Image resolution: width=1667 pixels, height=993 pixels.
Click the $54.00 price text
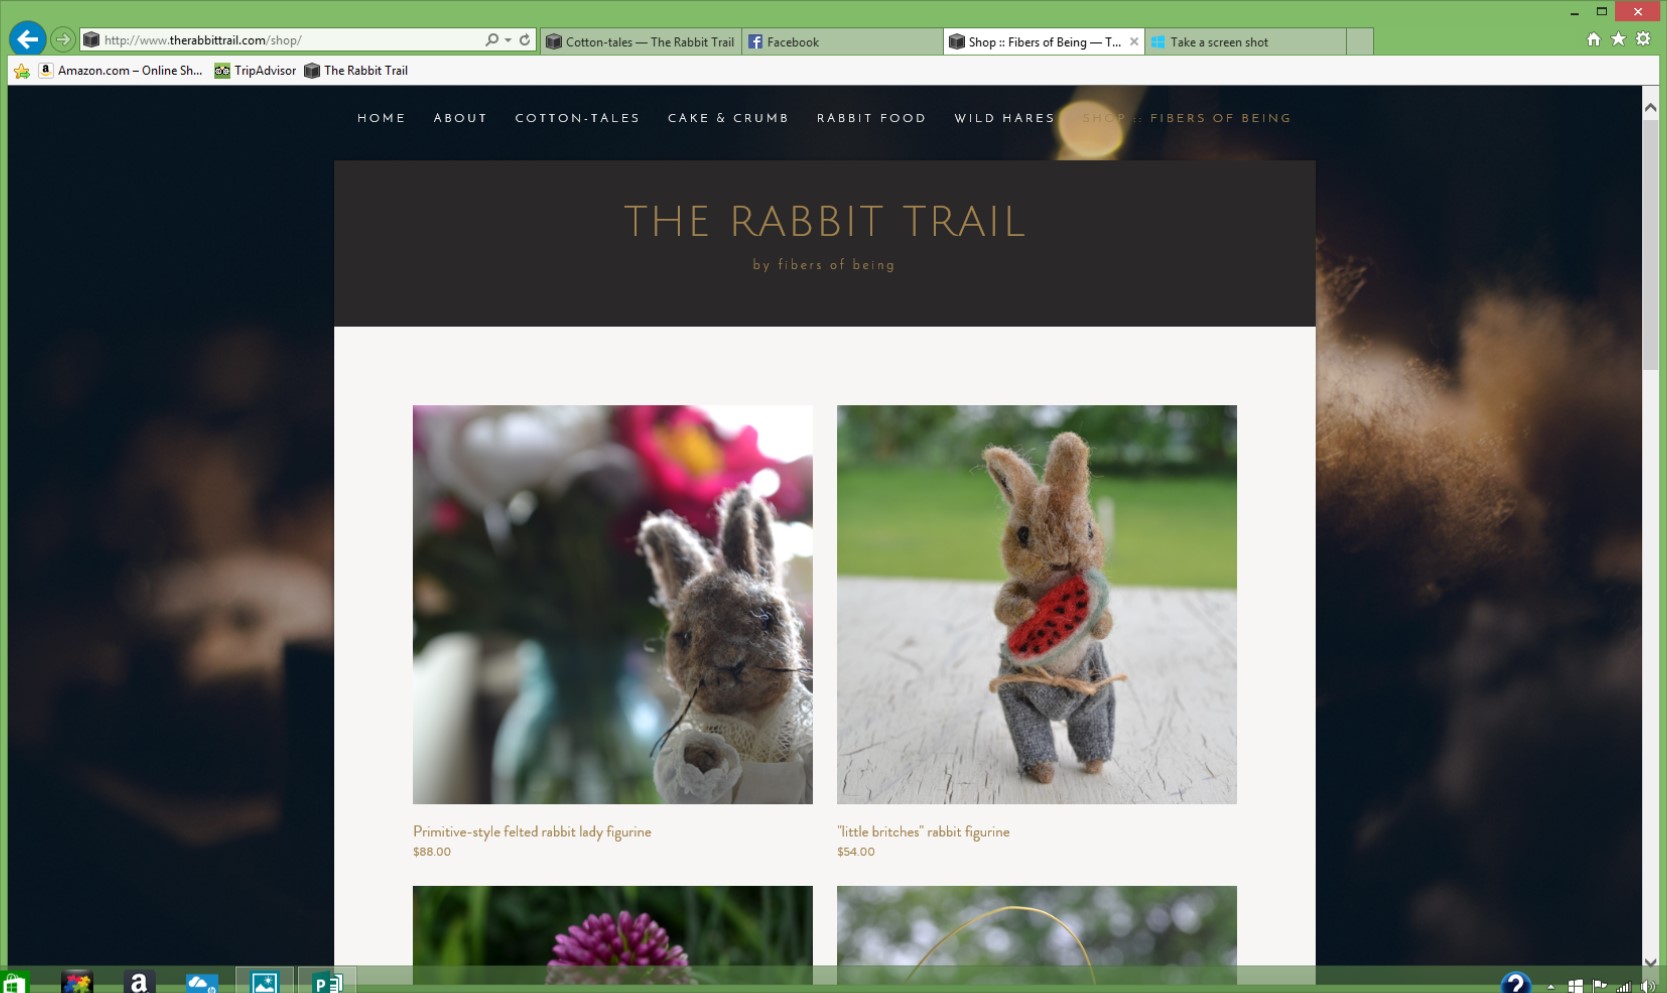coord(856,852)
